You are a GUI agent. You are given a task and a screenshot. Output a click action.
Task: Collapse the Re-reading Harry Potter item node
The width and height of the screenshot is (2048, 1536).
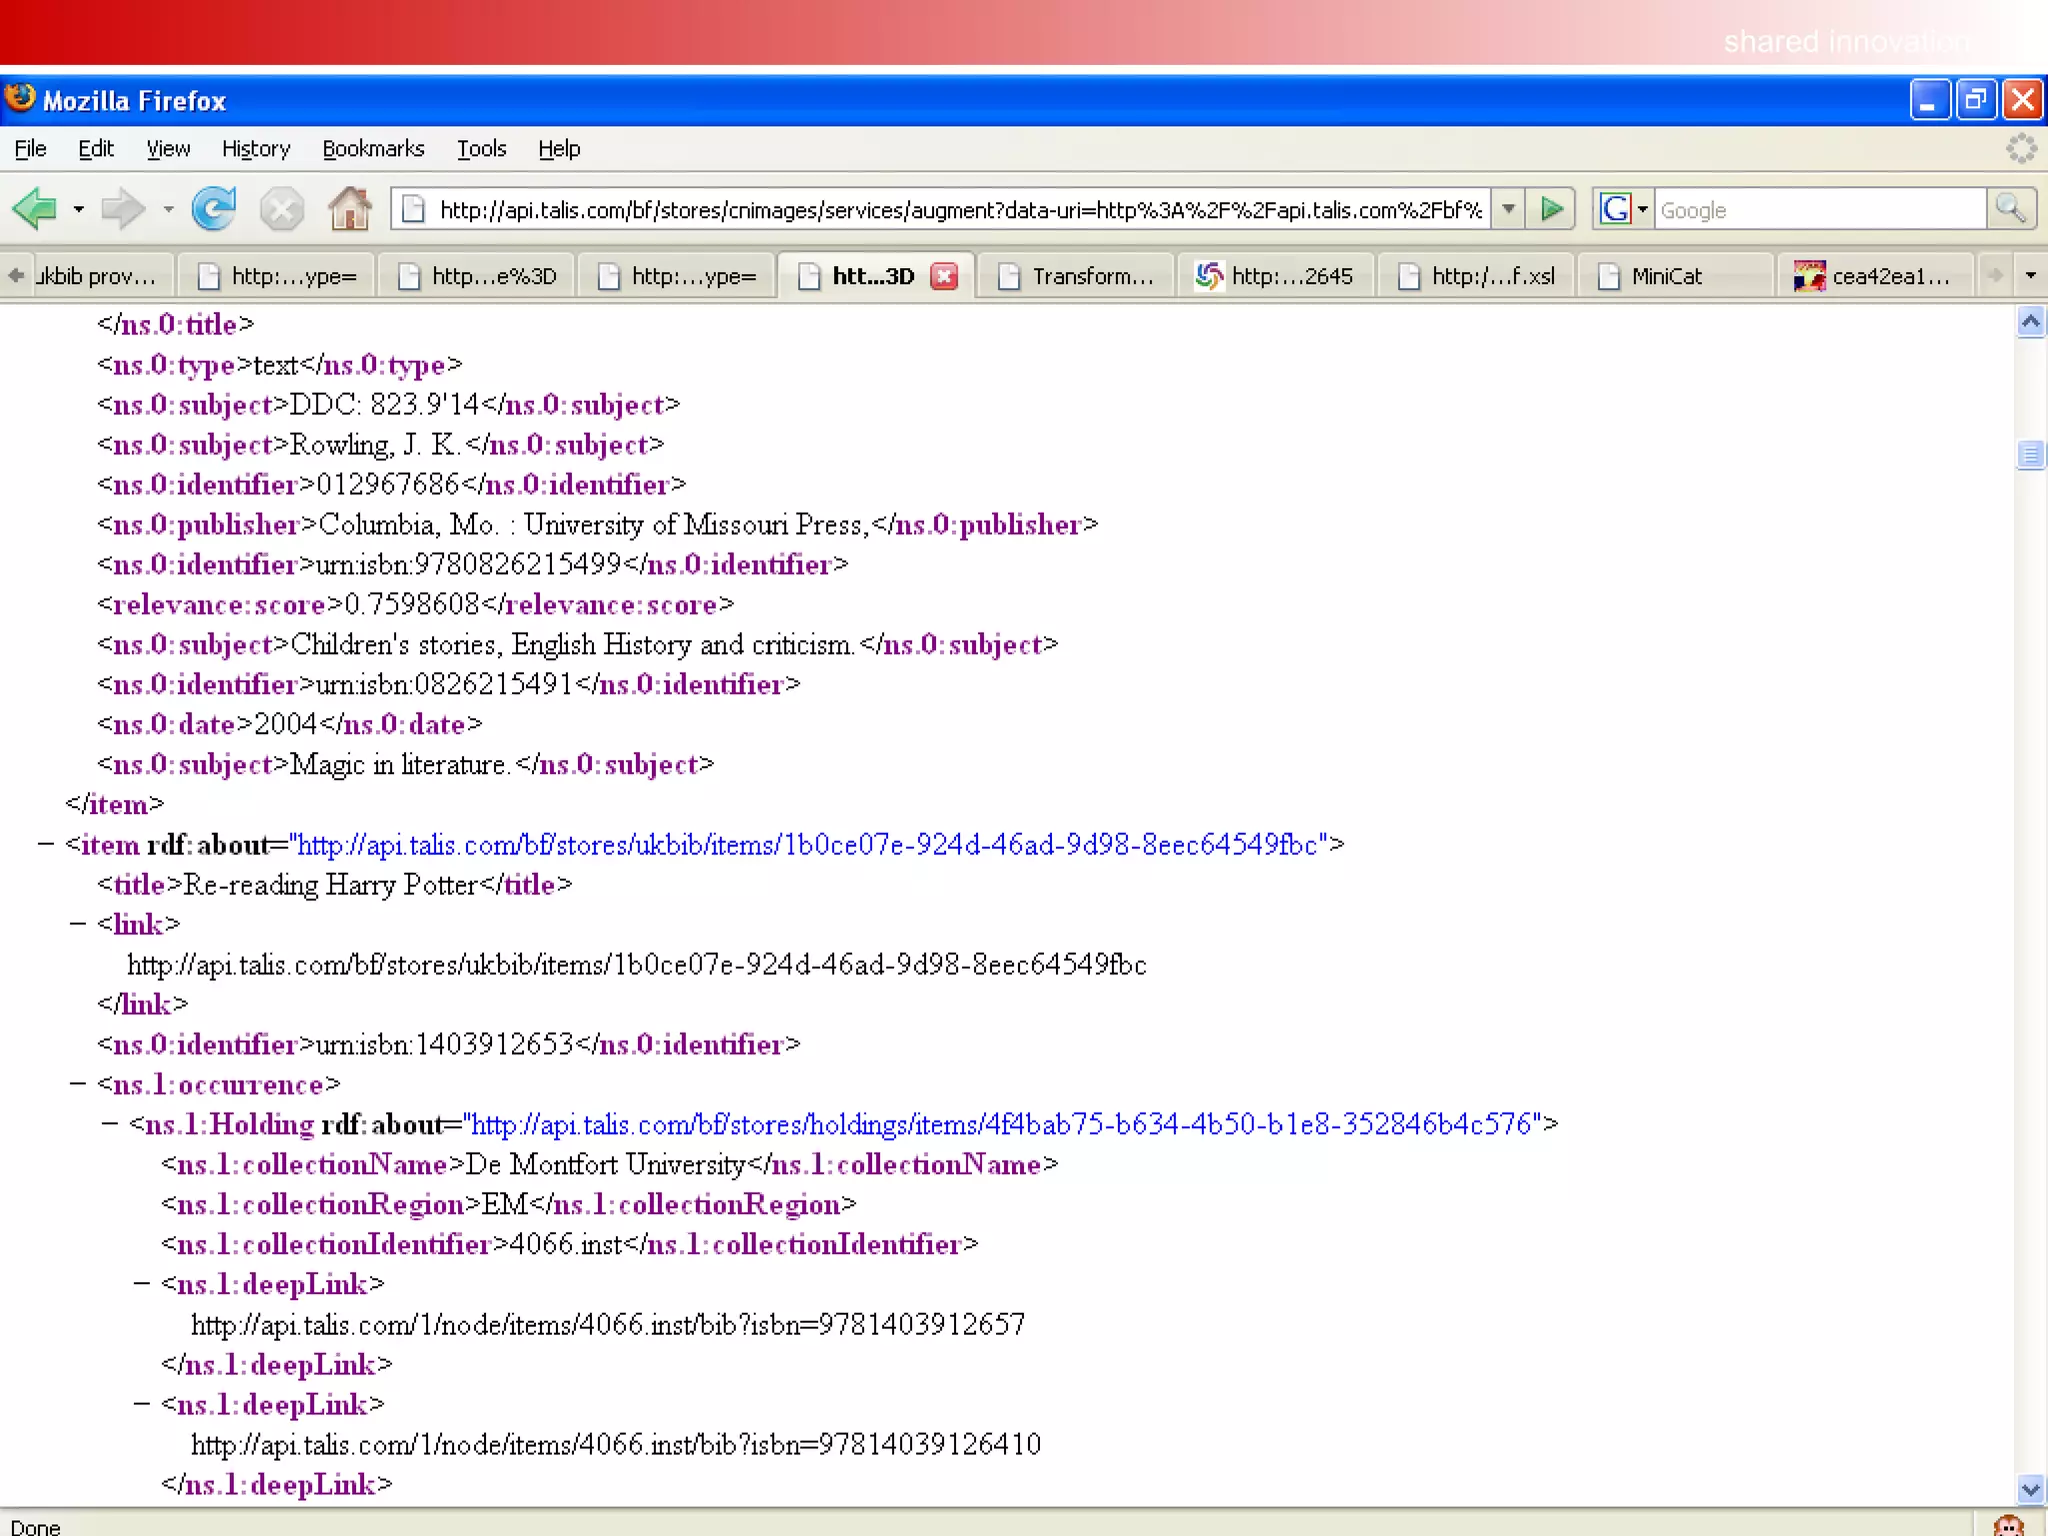pyautogui.click(x=46, y=844)
